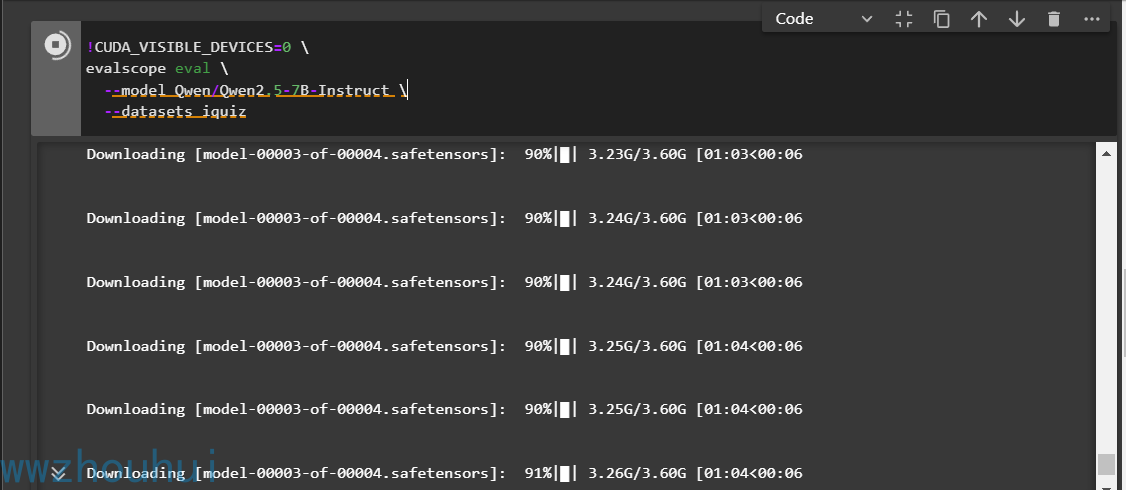
Task: Delete the cell with the trash icon
Action: pyautogui.click(x=1053, y=19)
